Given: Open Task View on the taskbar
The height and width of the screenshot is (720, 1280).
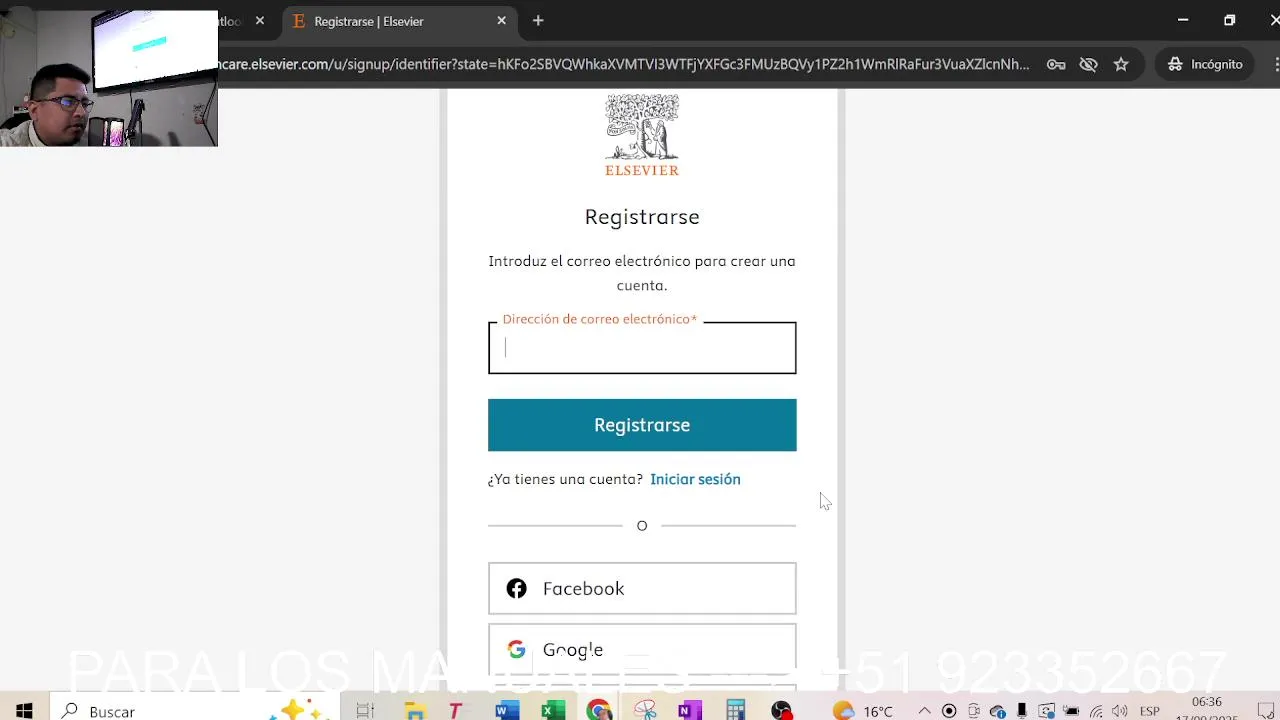Looking at the screenshot, I should click(365, 711).
